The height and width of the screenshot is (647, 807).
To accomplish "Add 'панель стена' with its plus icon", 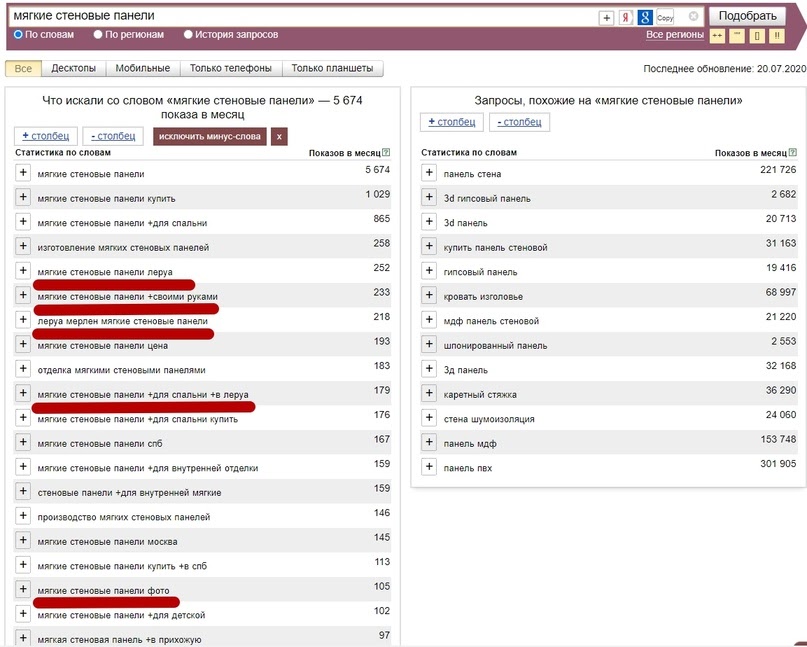I will click(x=429, y=172).
